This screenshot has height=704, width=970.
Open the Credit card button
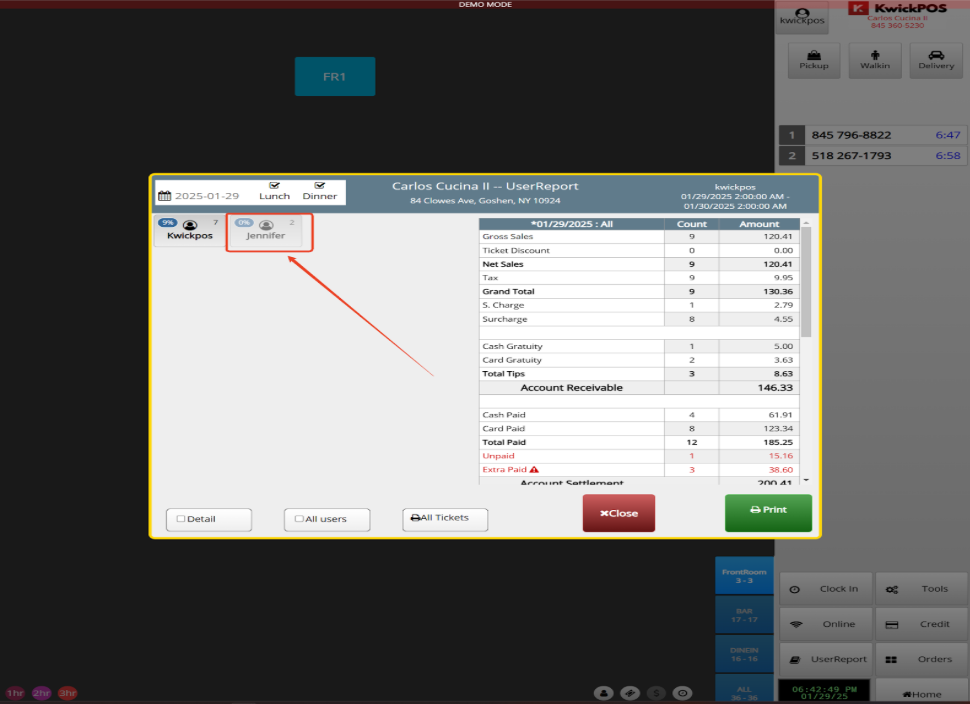pos(922,624)
